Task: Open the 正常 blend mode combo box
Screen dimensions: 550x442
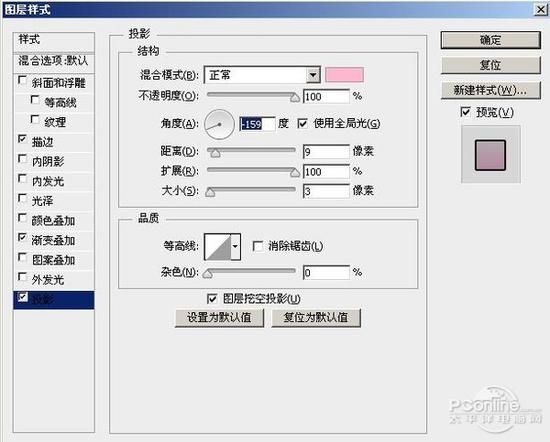Action: click(262, 75)
